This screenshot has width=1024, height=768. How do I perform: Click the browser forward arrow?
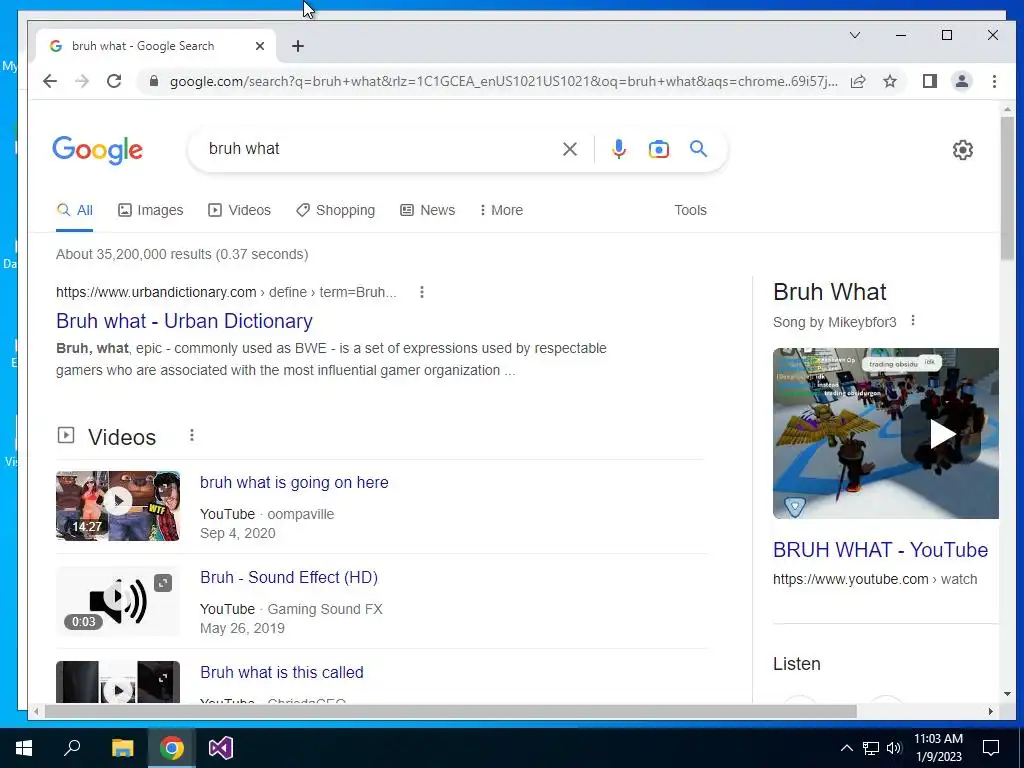82,81
